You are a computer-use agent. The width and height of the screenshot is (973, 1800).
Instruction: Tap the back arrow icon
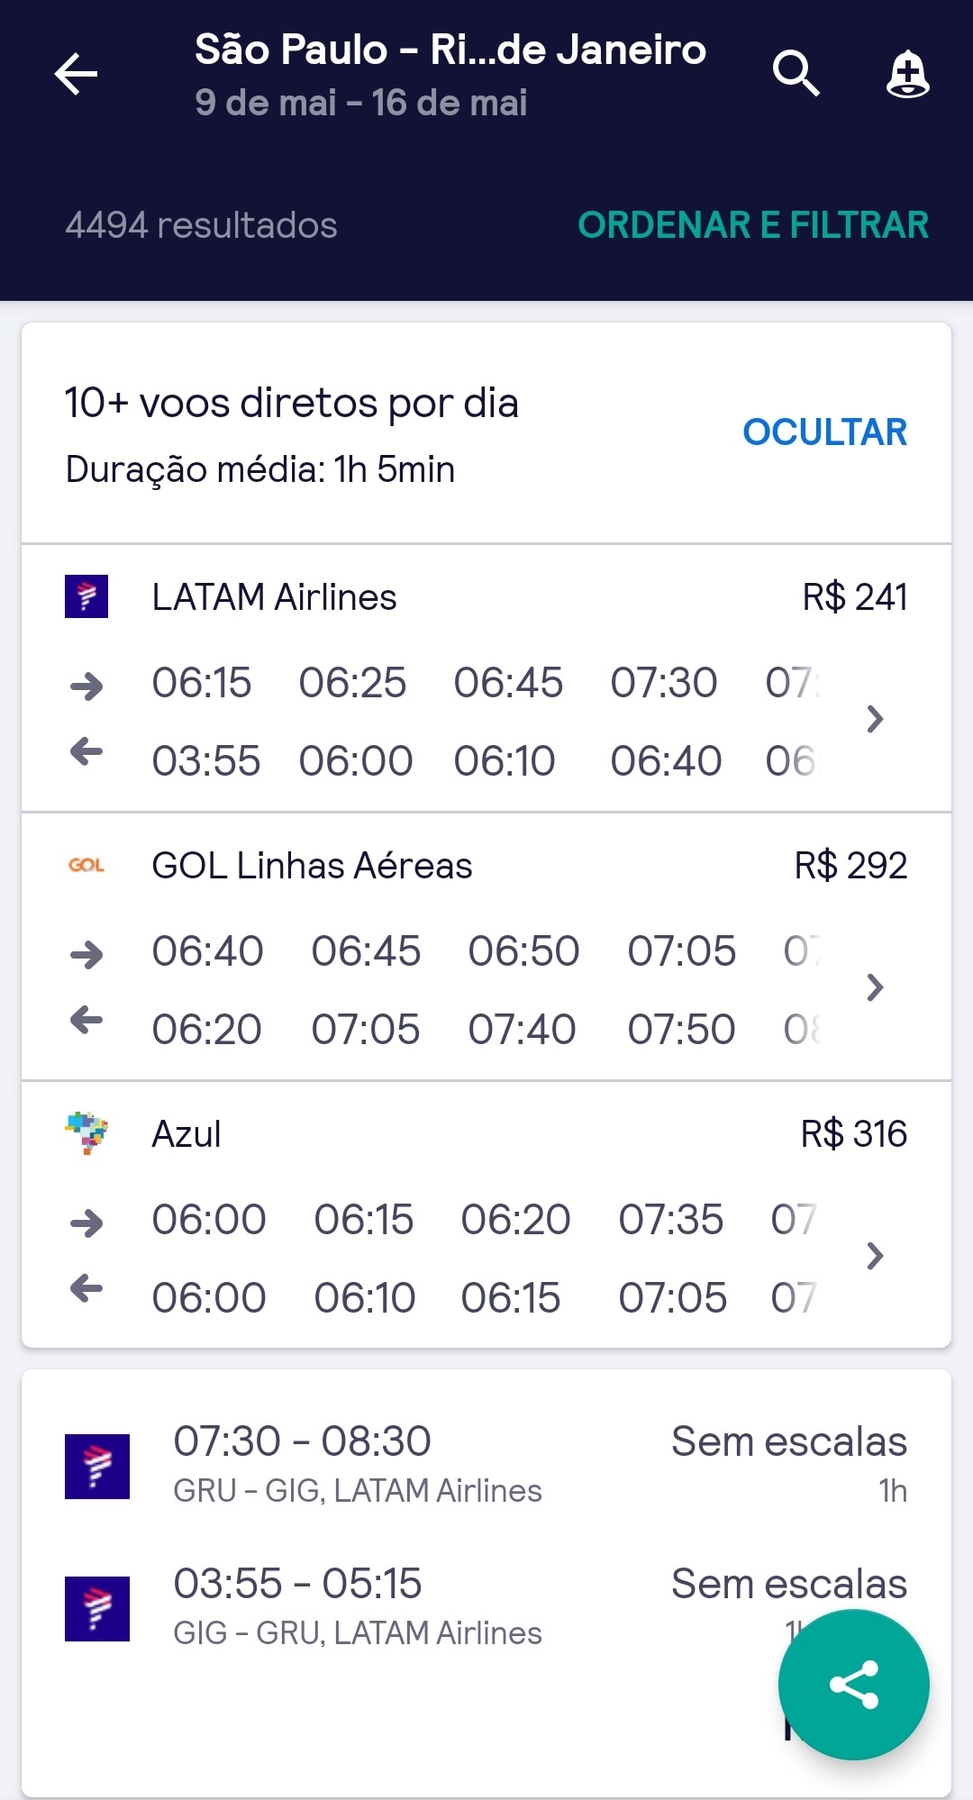point(76,74)
